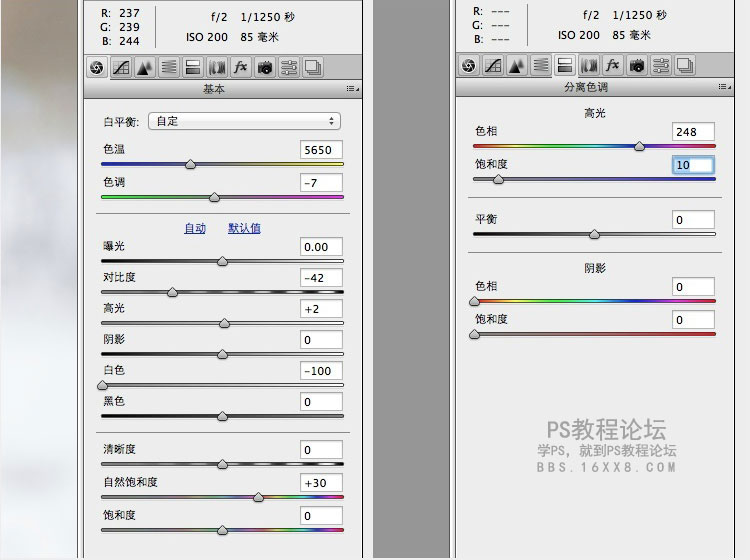
Task: Open Snapshots tab icon in left panel
Action: point(312,67)
